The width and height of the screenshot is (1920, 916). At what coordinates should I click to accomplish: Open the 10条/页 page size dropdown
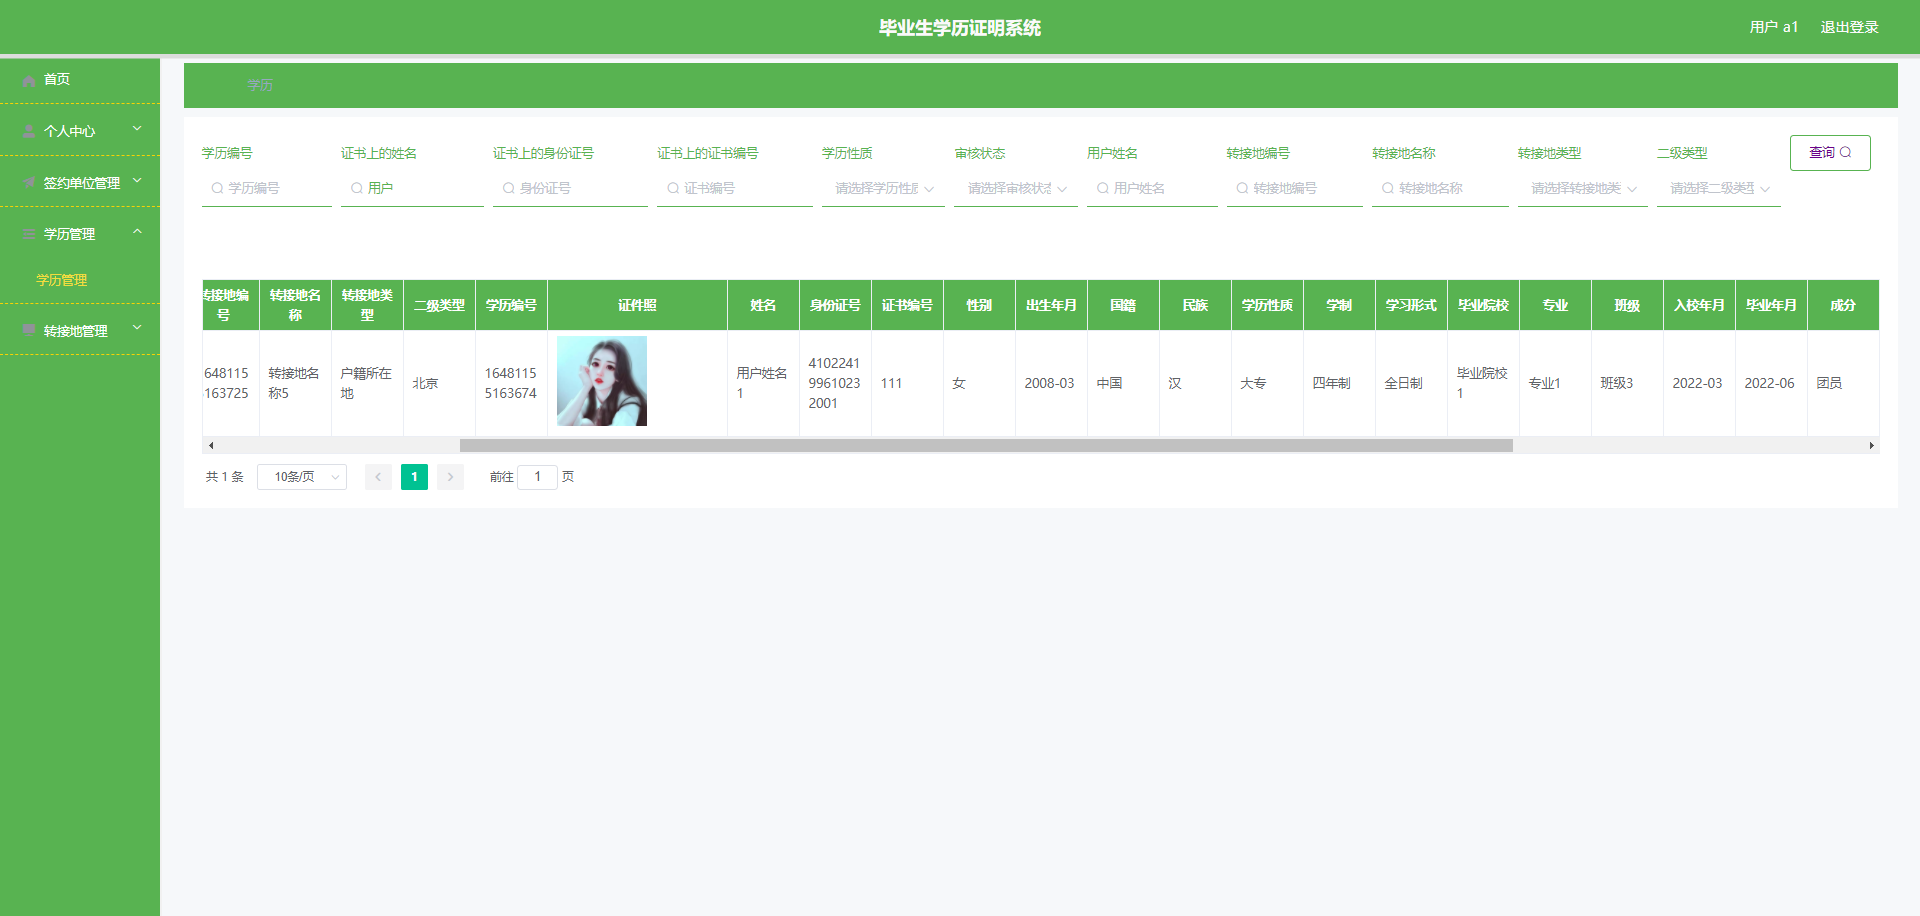pos(302,477)
